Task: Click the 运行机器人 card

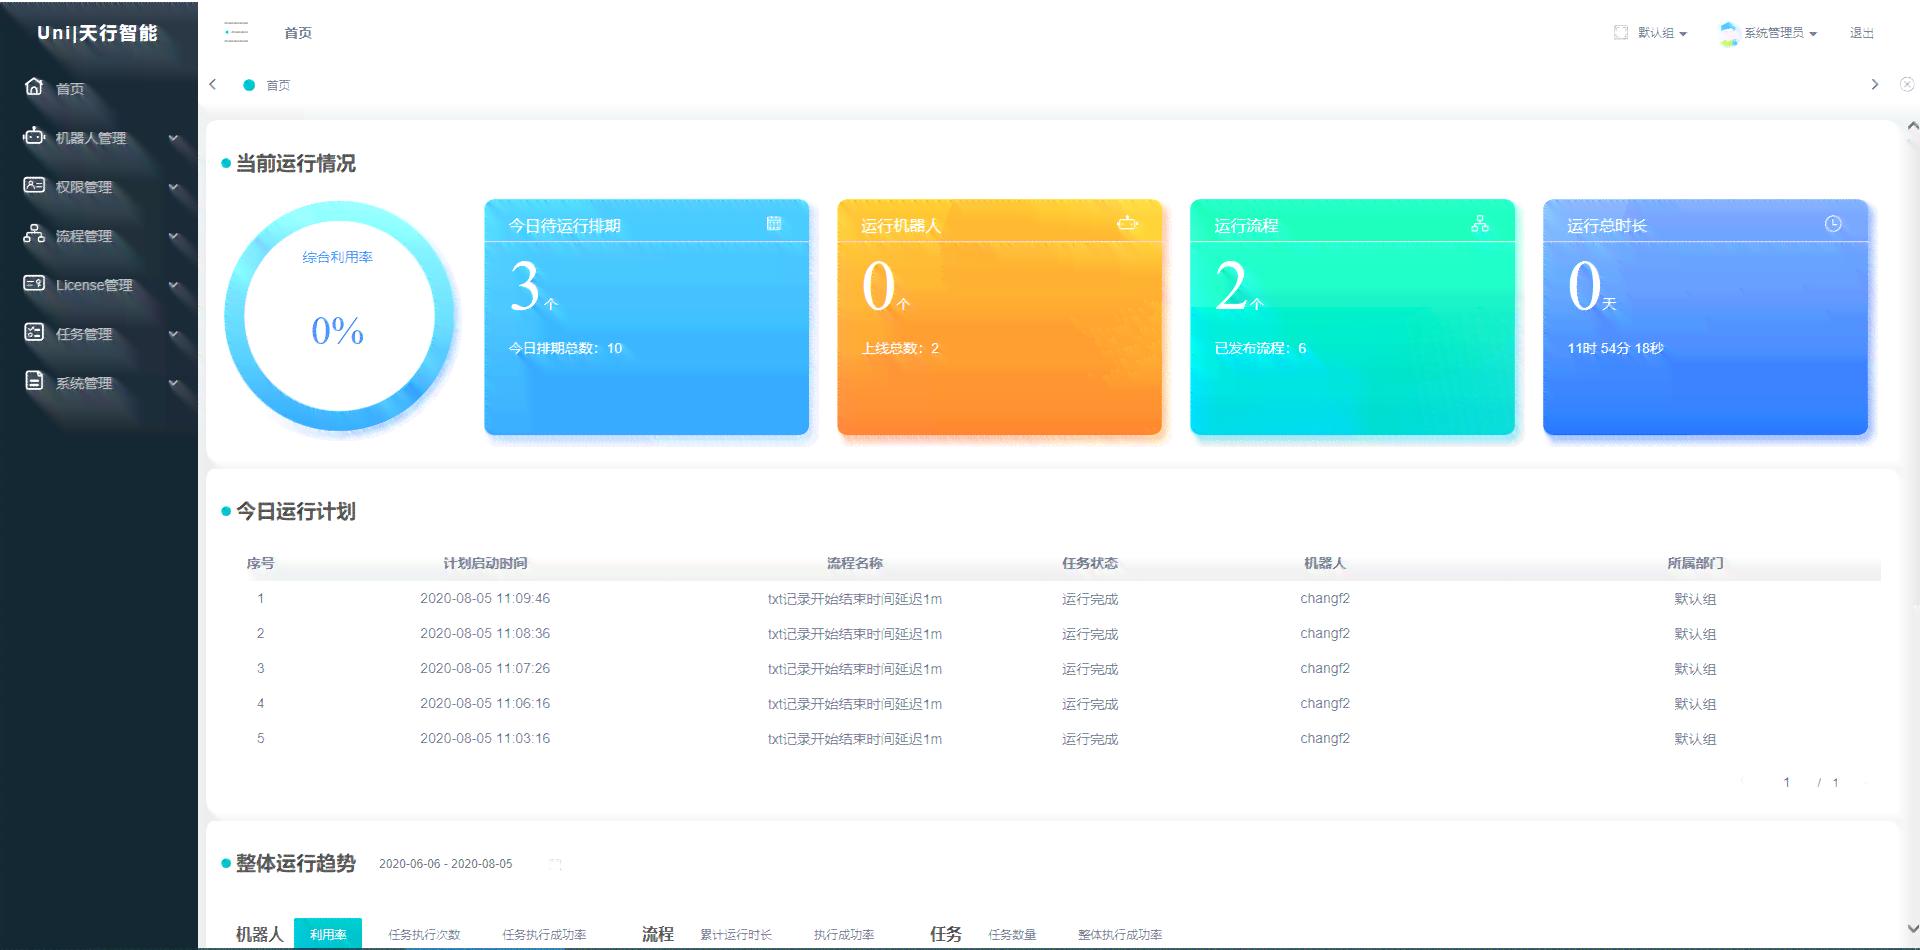Action: pos(1000,317)
